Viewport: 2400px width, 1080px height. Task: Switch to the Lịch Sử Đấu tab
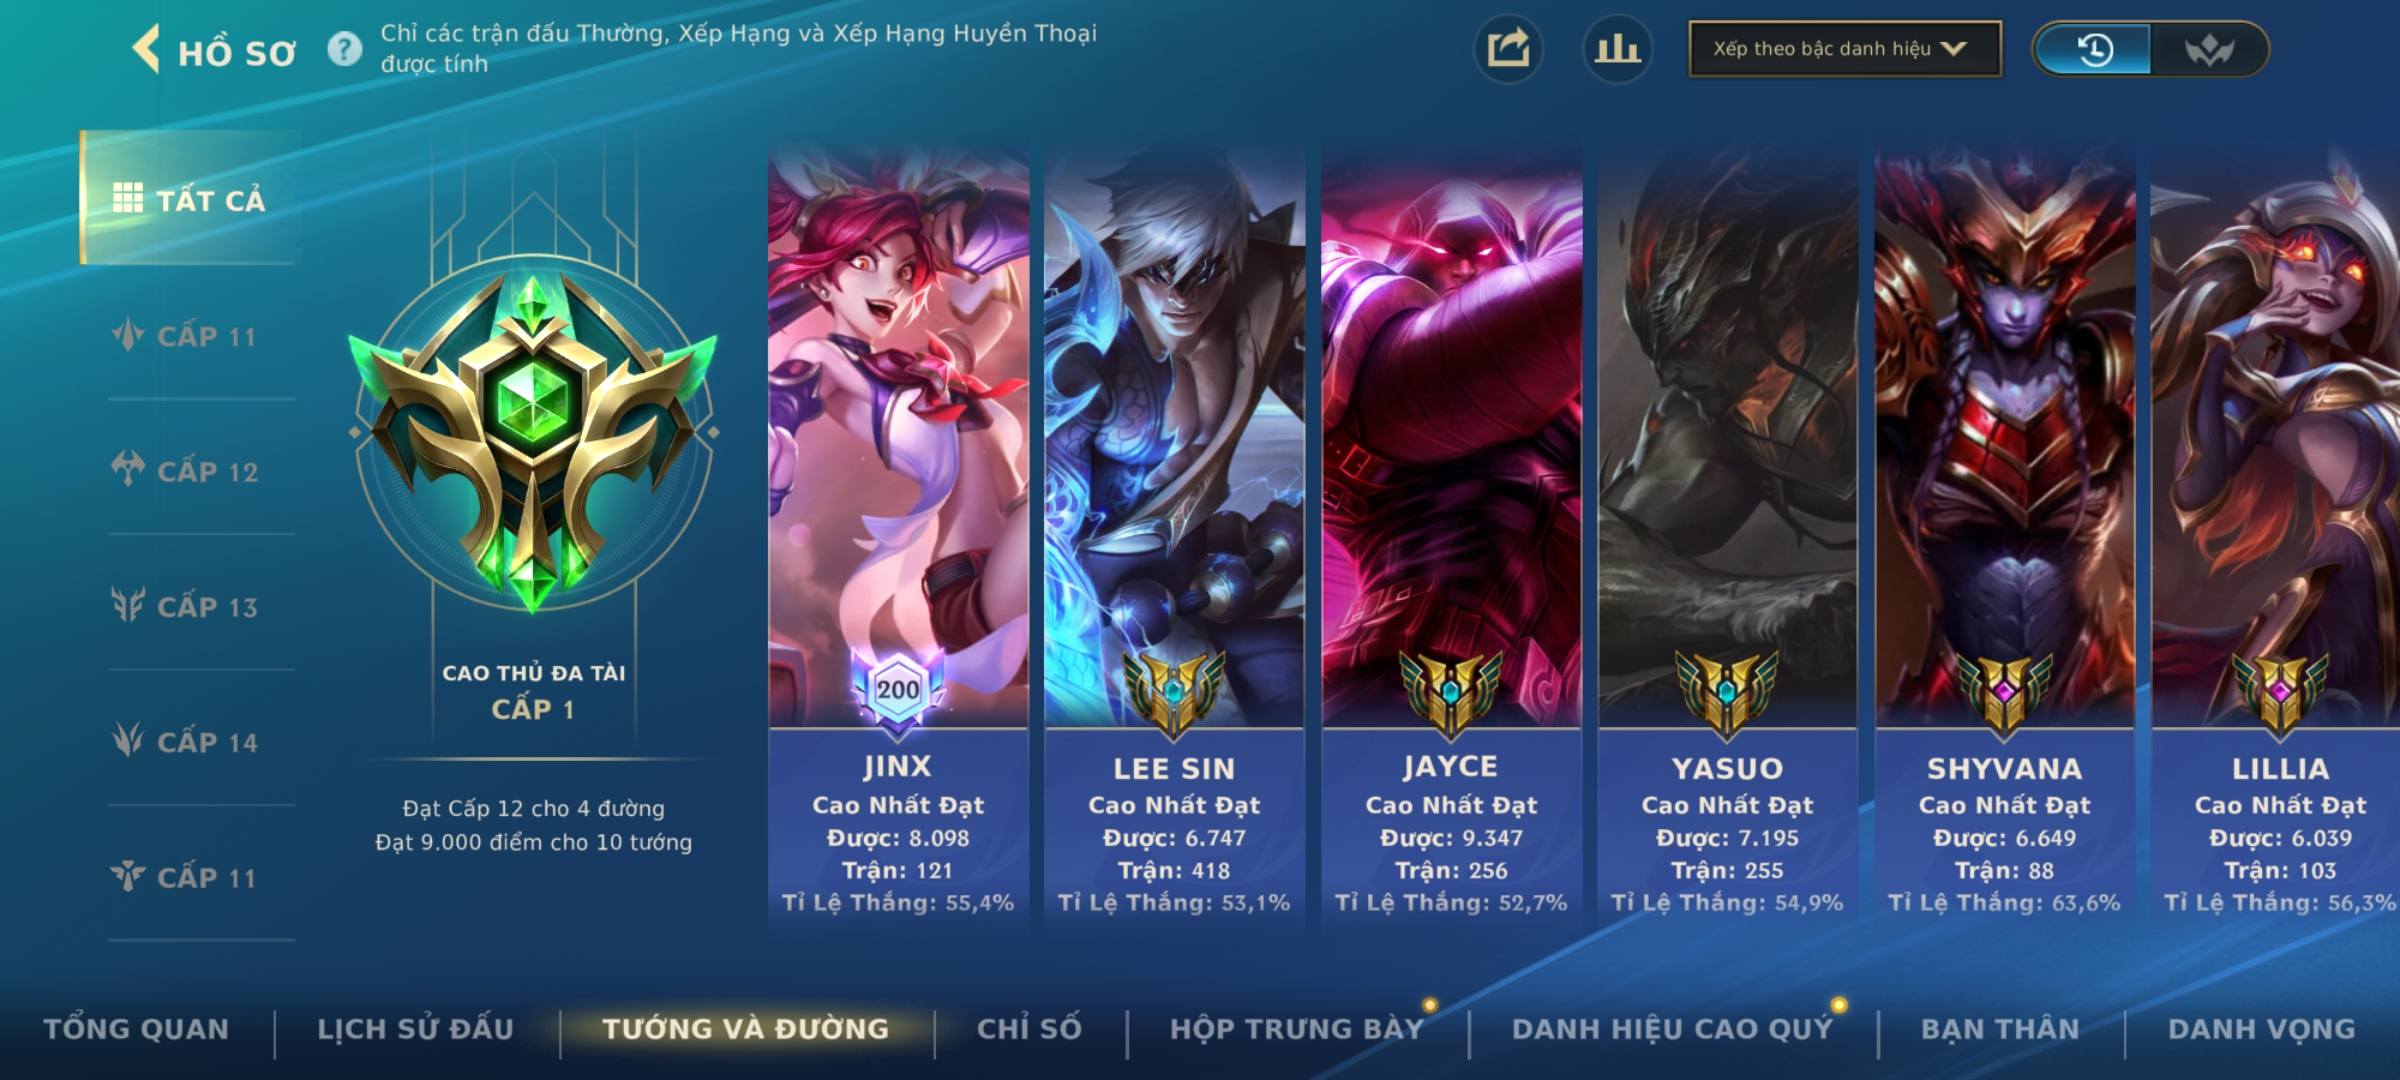pos(416,1029)
